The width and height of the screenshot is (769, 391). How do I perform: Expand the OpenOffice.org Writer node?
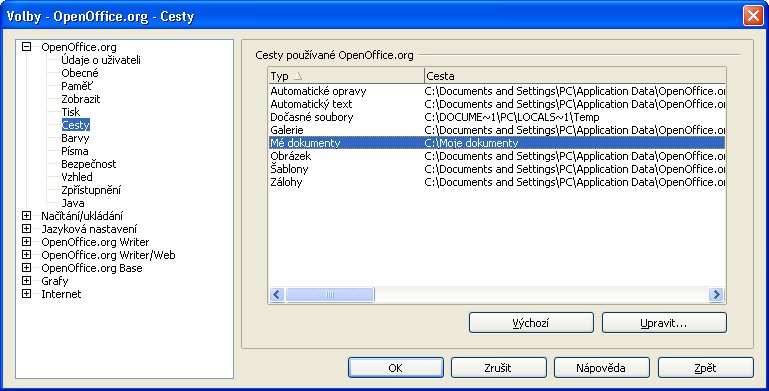[x=26, y=242]
